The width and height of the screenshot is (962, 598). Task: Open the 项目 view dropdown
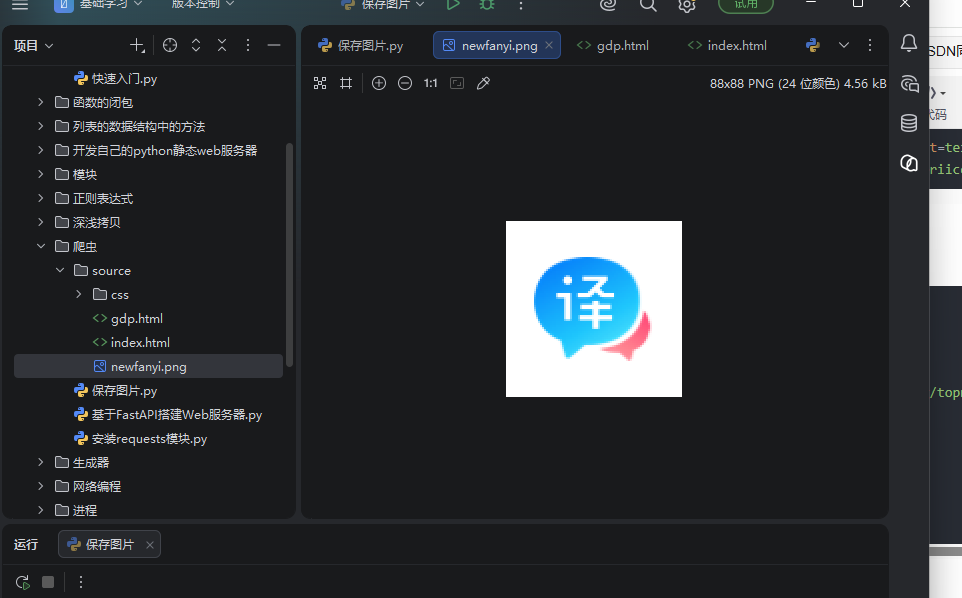(33, 45)
